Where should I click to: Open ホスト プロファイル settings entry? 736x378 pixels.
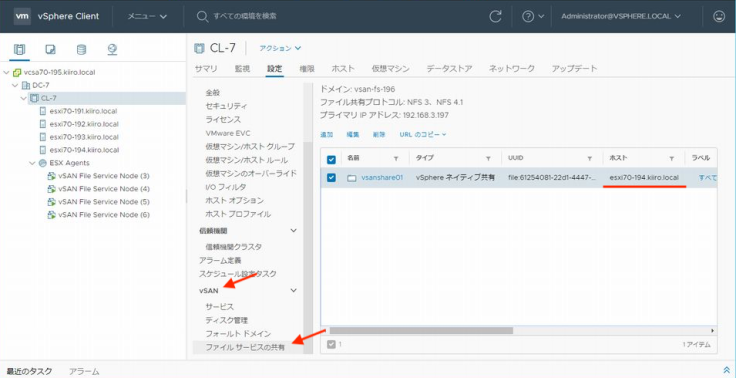[238, 214]
